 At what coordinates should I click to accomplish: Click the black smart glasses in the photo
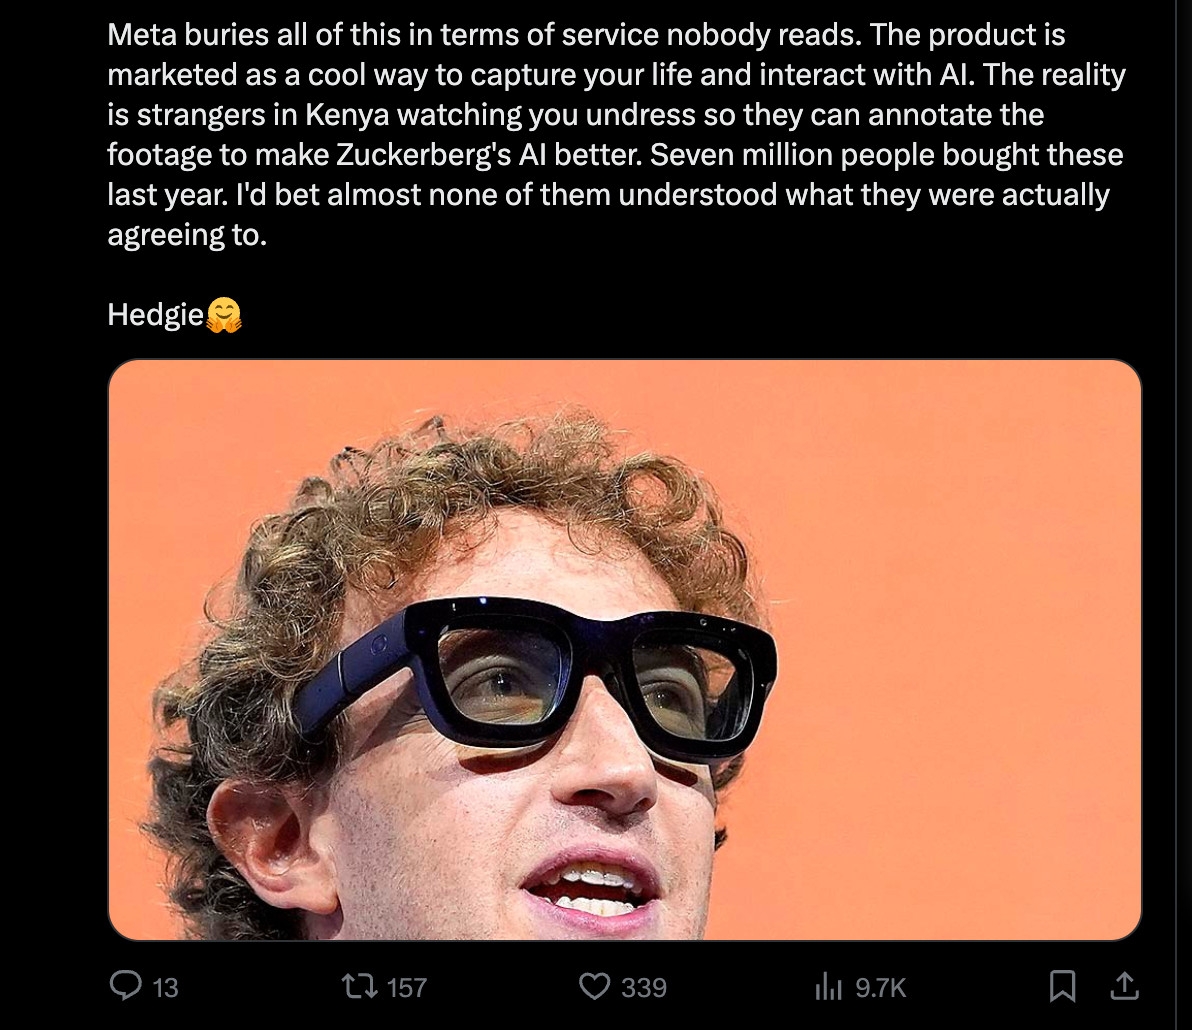pos(536,673)
